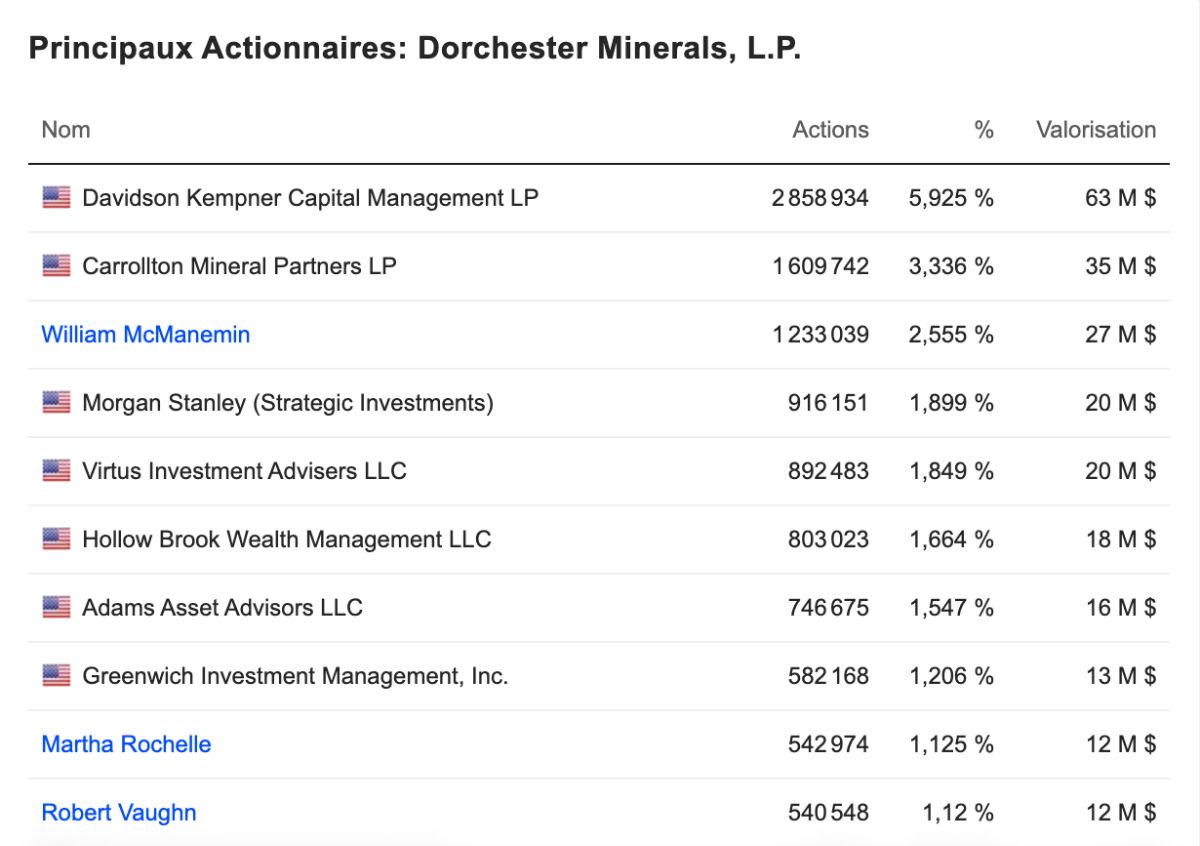Open William McManemin's profile link

pyautogui.click(x=146, y=334)
